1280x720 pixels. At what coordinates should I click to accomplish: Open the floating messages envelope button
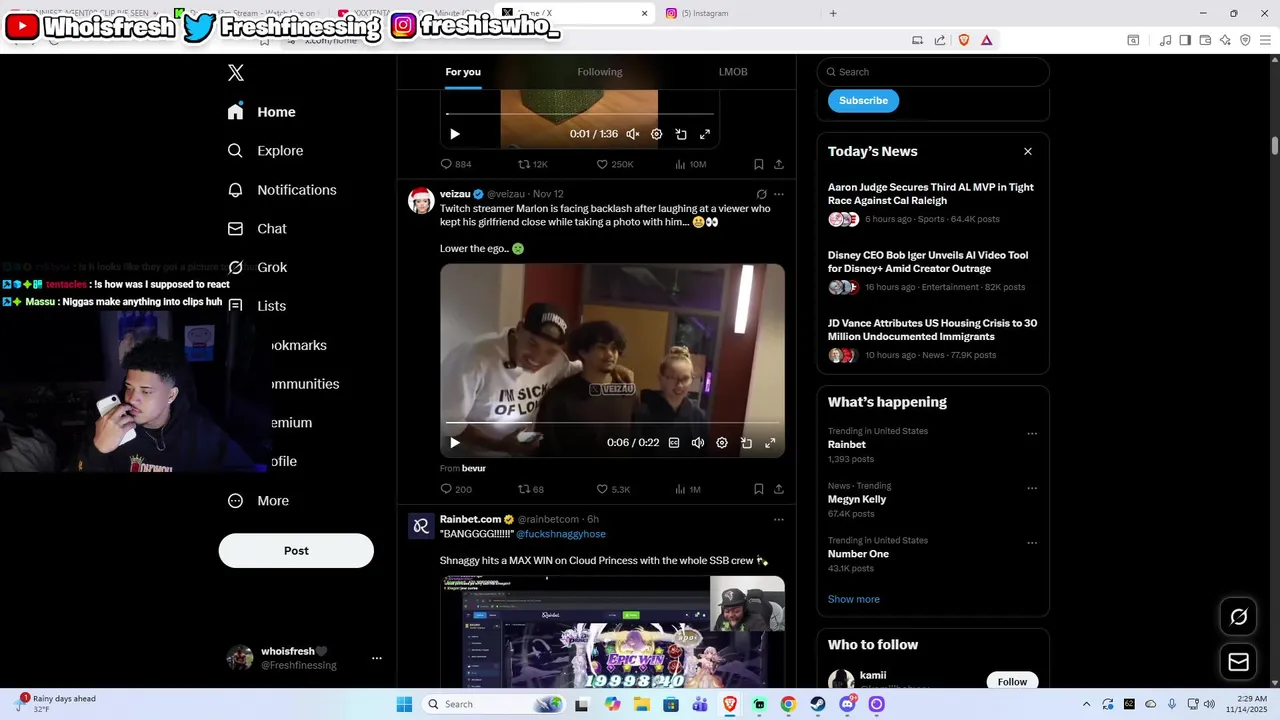[1239, 662]
